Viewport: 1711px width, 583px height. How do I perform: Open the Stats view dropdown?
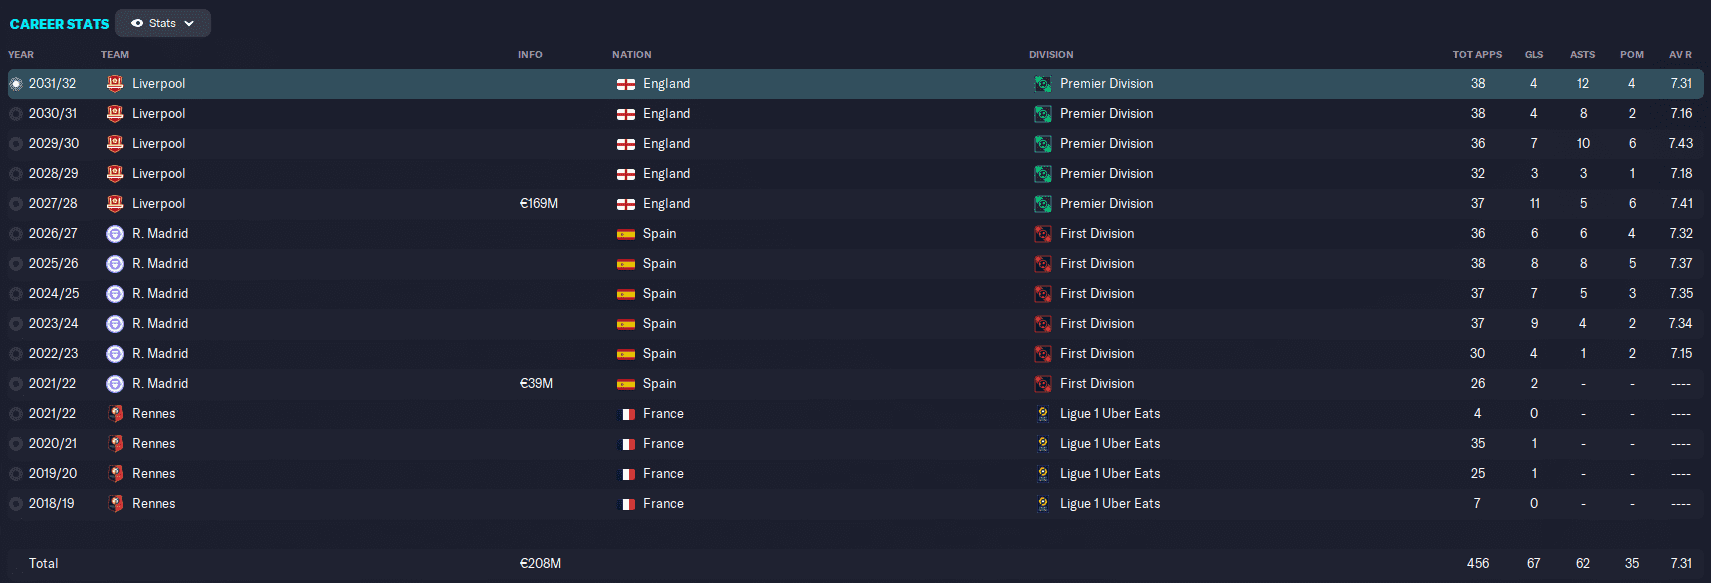pyautogui.click(x=162, y=23)
